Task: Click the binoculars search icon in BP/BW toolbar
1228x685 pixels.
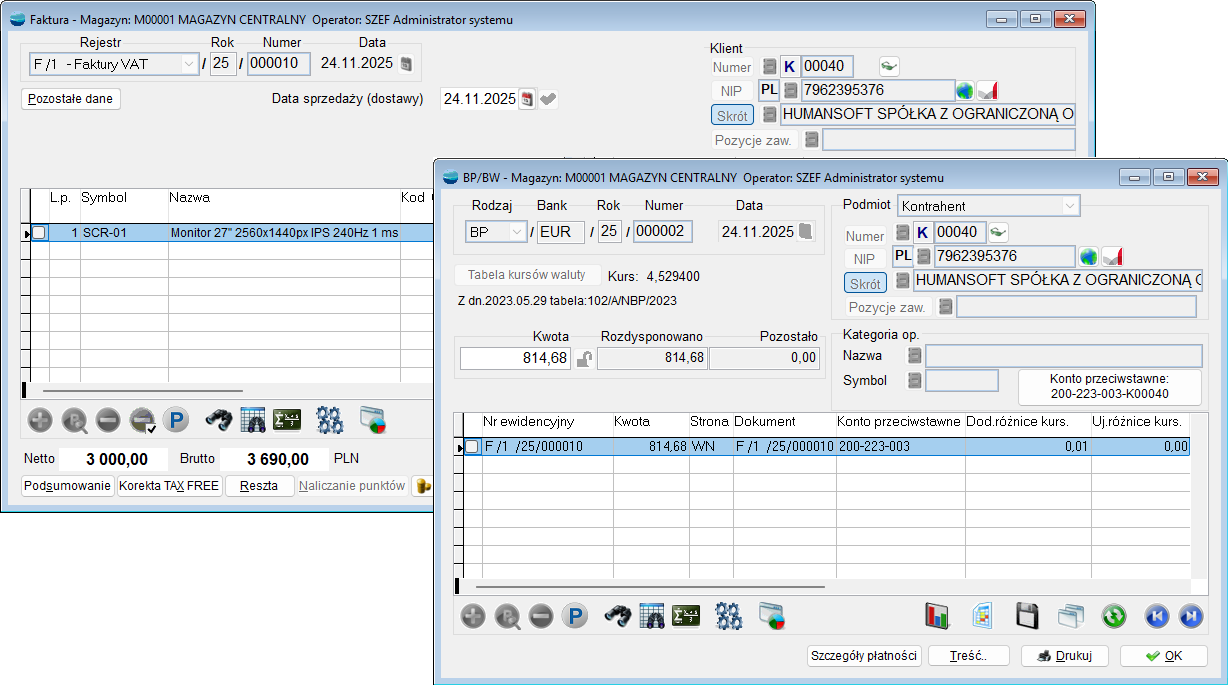Action: pos(619,616)
